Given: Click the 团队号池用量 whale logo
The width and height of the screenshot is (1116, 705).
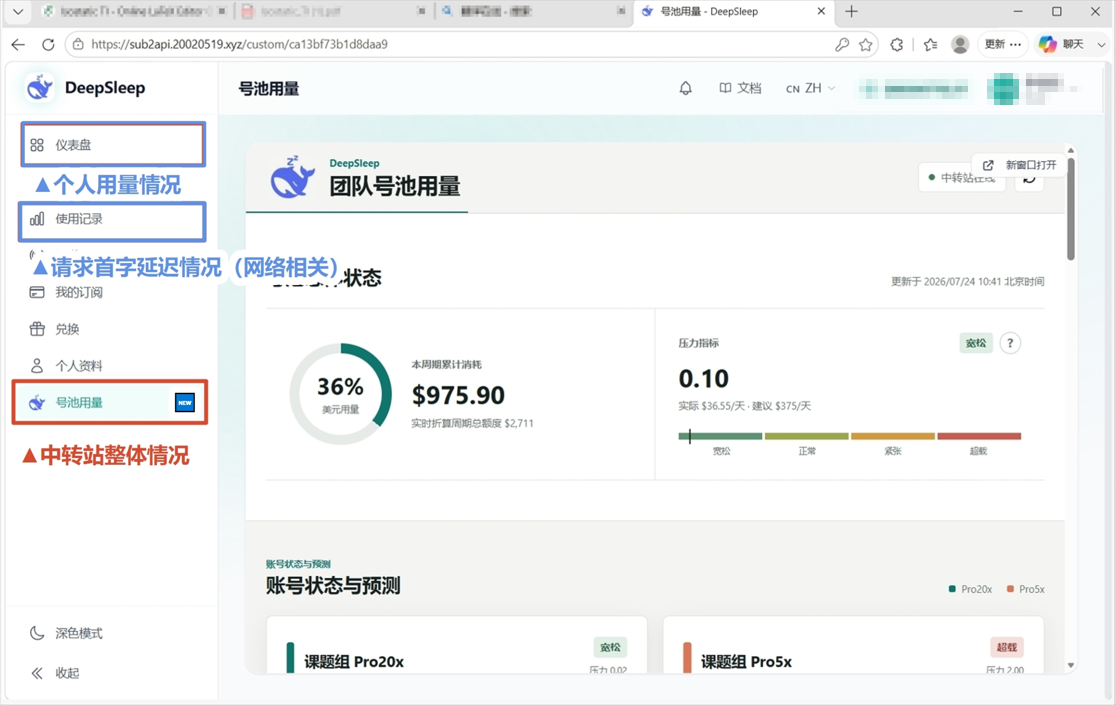Looking at the screenshot, I should (293, 177).
